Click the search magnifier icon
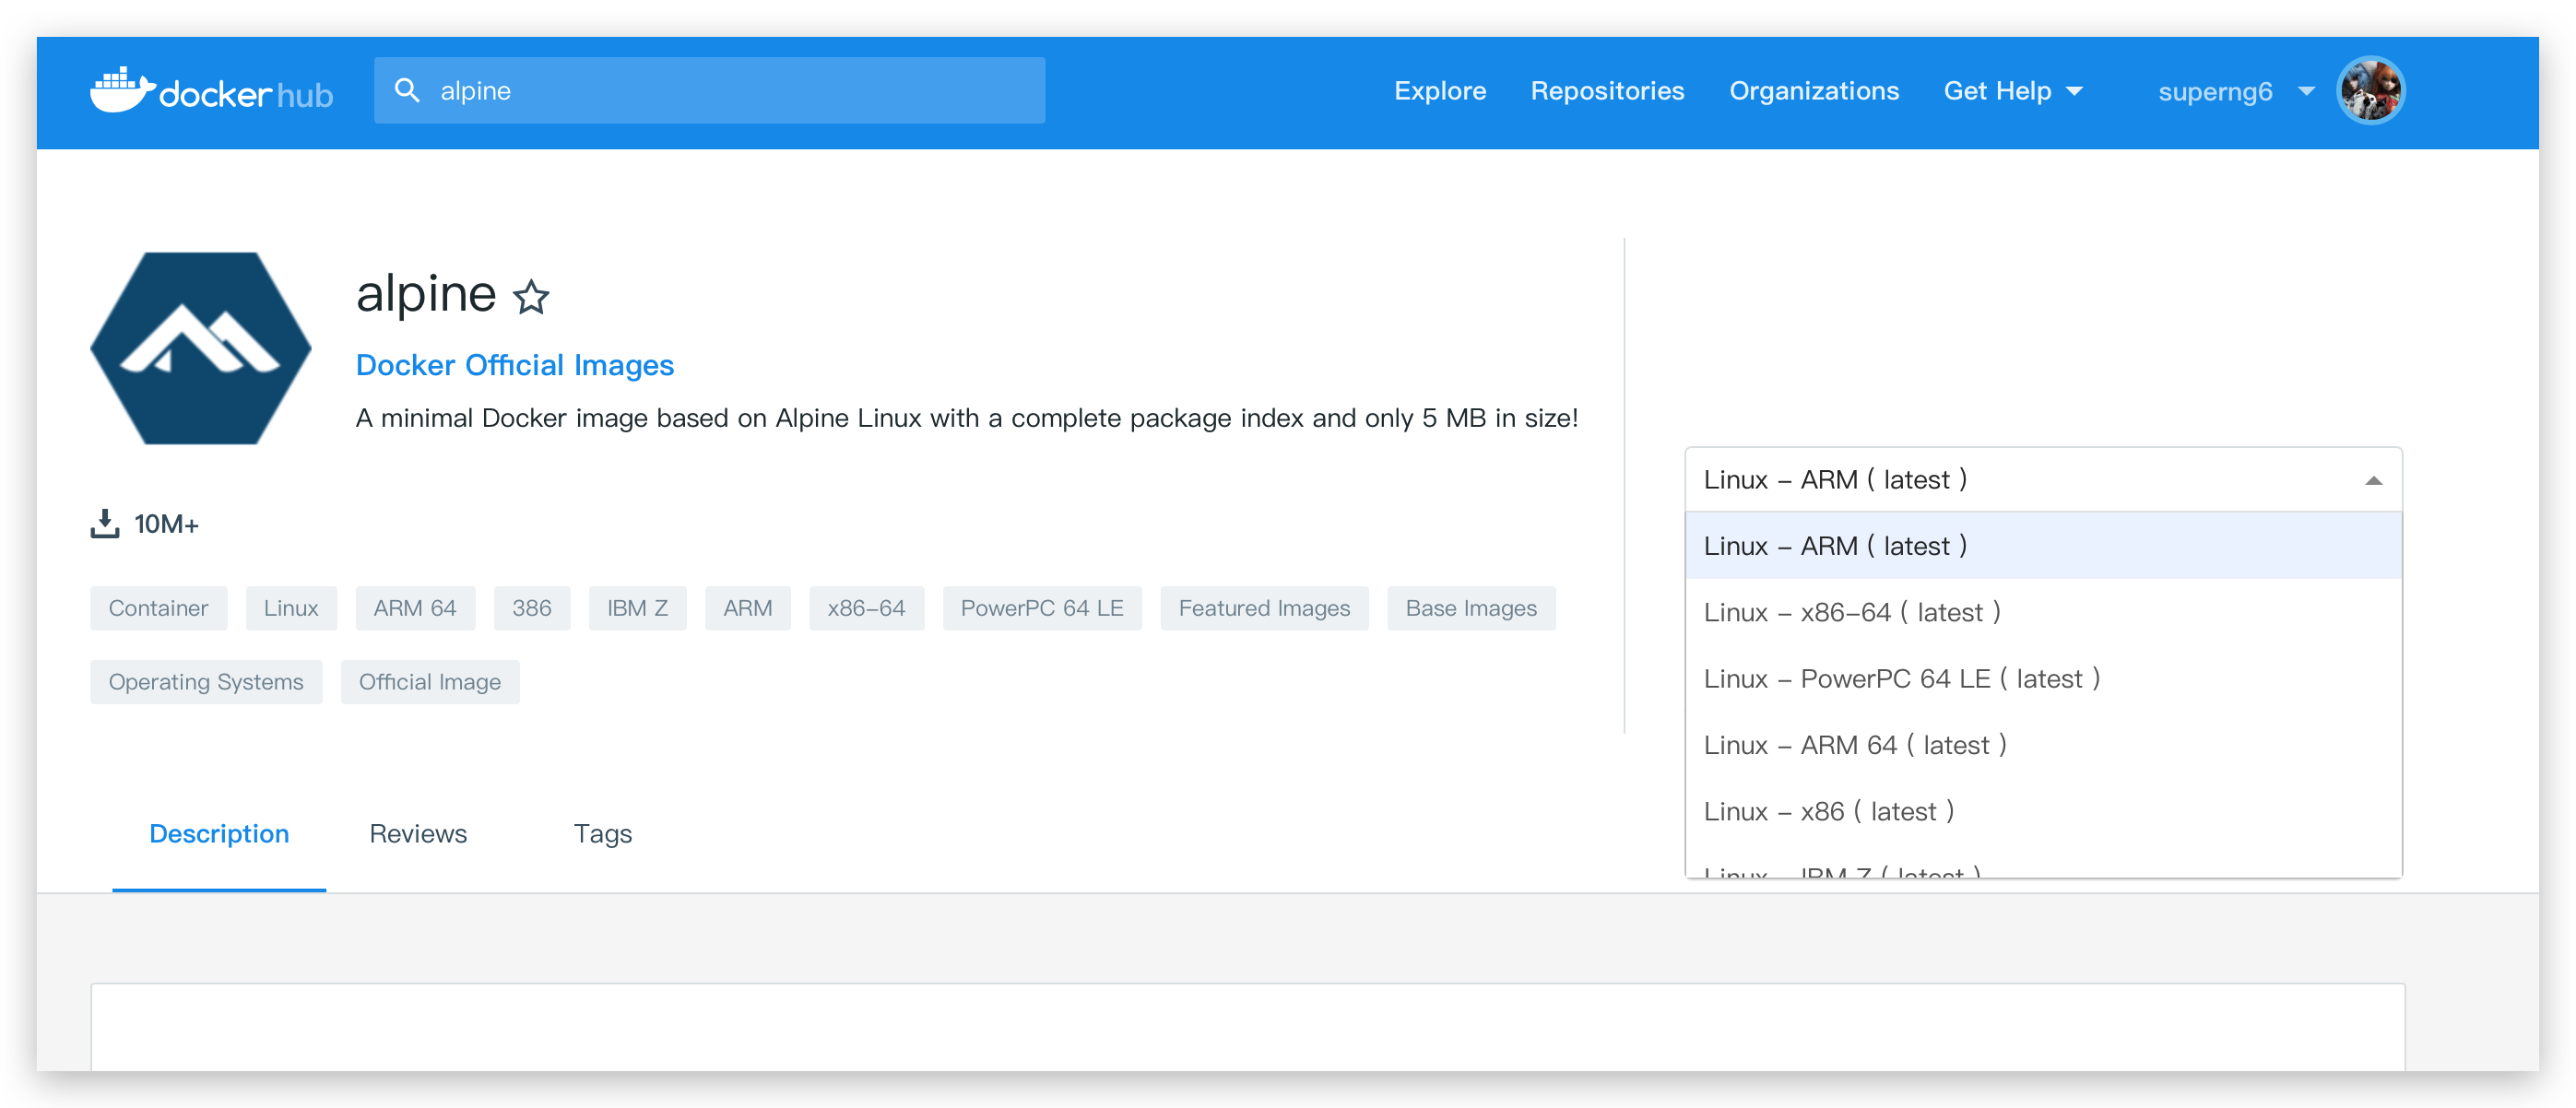The width and height of the screenshot is (2576, 1108). tap(406, 90)
